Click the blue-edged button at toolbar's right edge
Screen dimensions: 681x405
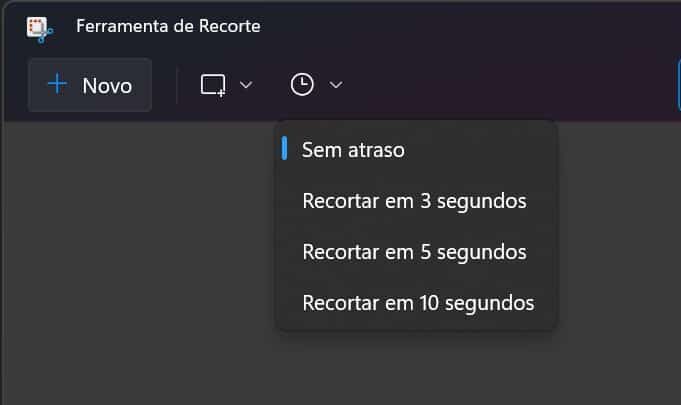[678, 85]
